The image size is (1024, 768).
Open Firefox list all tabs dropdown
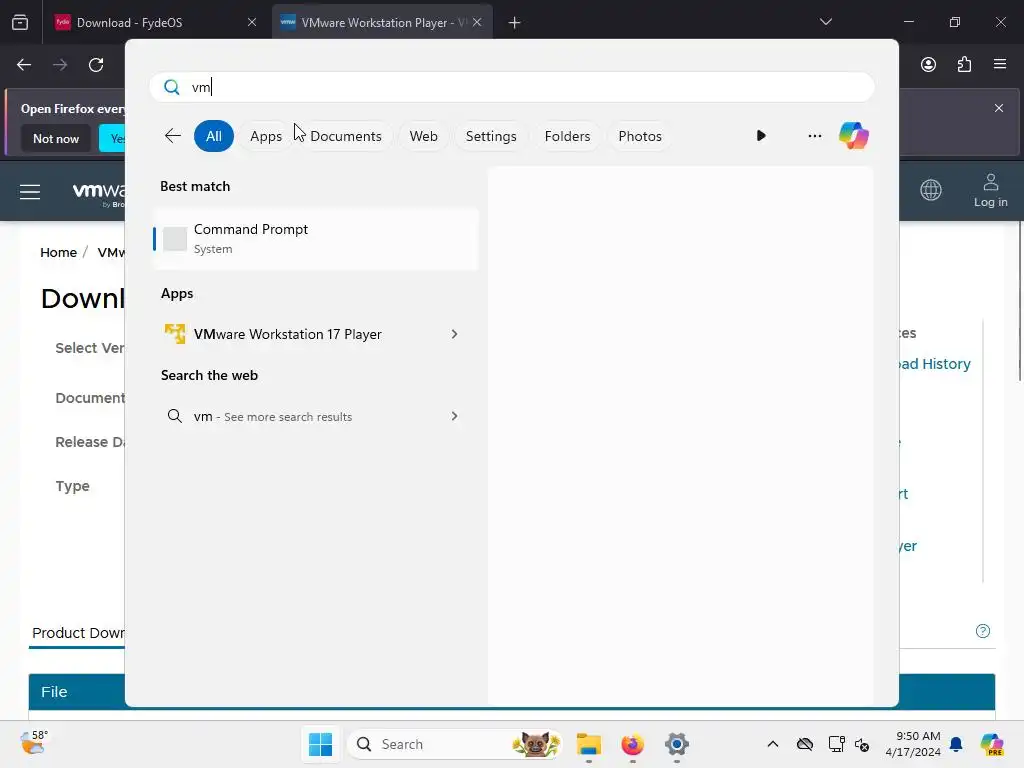click(825, 22)
